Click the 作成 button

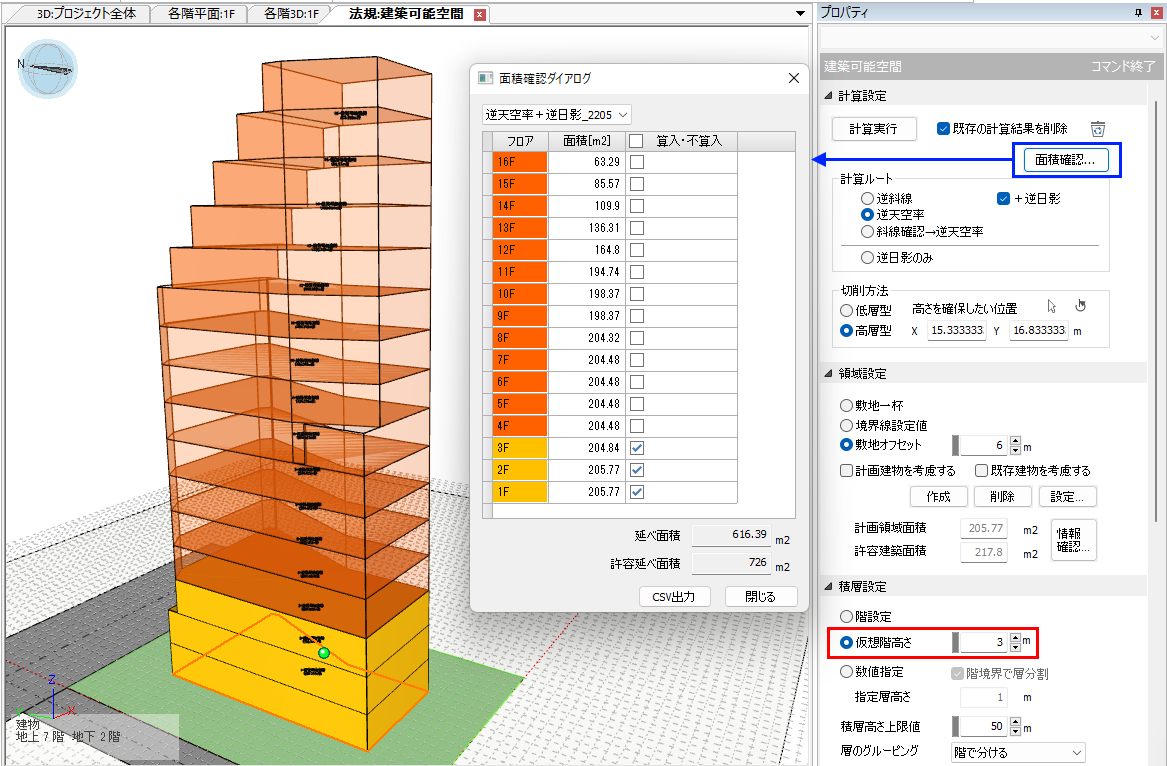939,497
